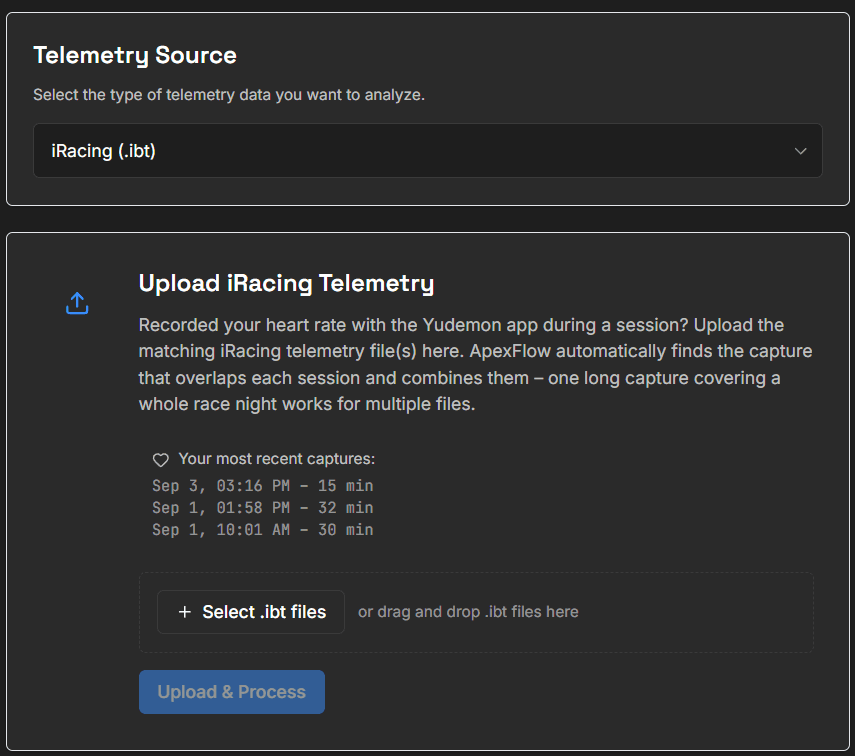
Task: Open the iRacing (.ibt) telemetry source dropdown
Action: tap(428, 151)
